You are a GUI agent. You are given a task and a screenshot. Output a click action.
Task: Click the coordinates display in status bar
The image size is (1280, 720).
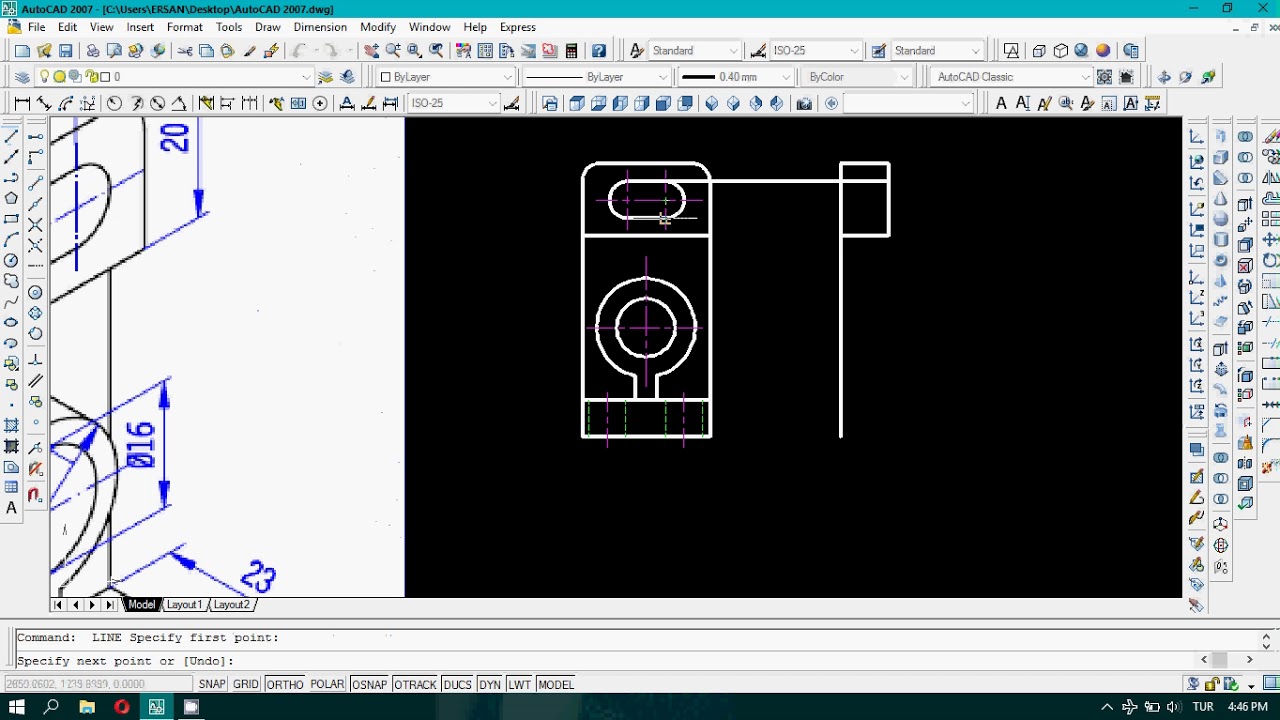tap(98, 685)
